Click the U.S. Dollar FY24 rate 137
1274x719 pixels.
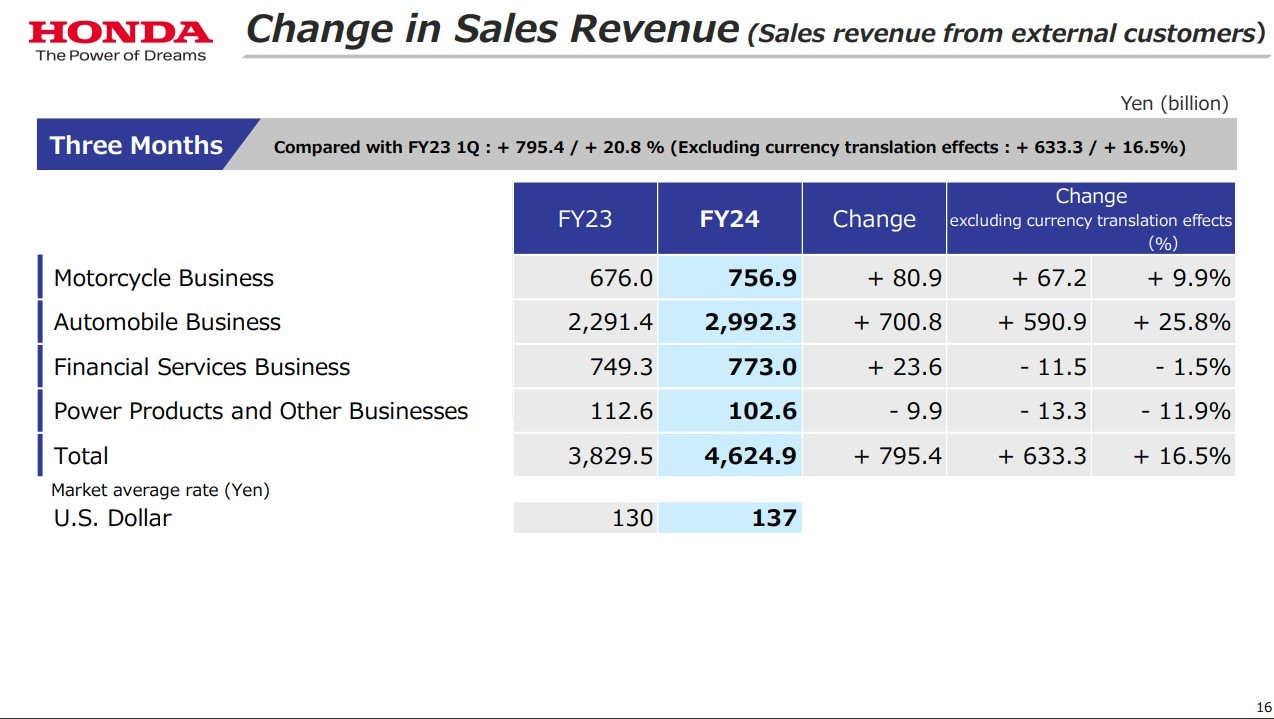tap(774, 518)
